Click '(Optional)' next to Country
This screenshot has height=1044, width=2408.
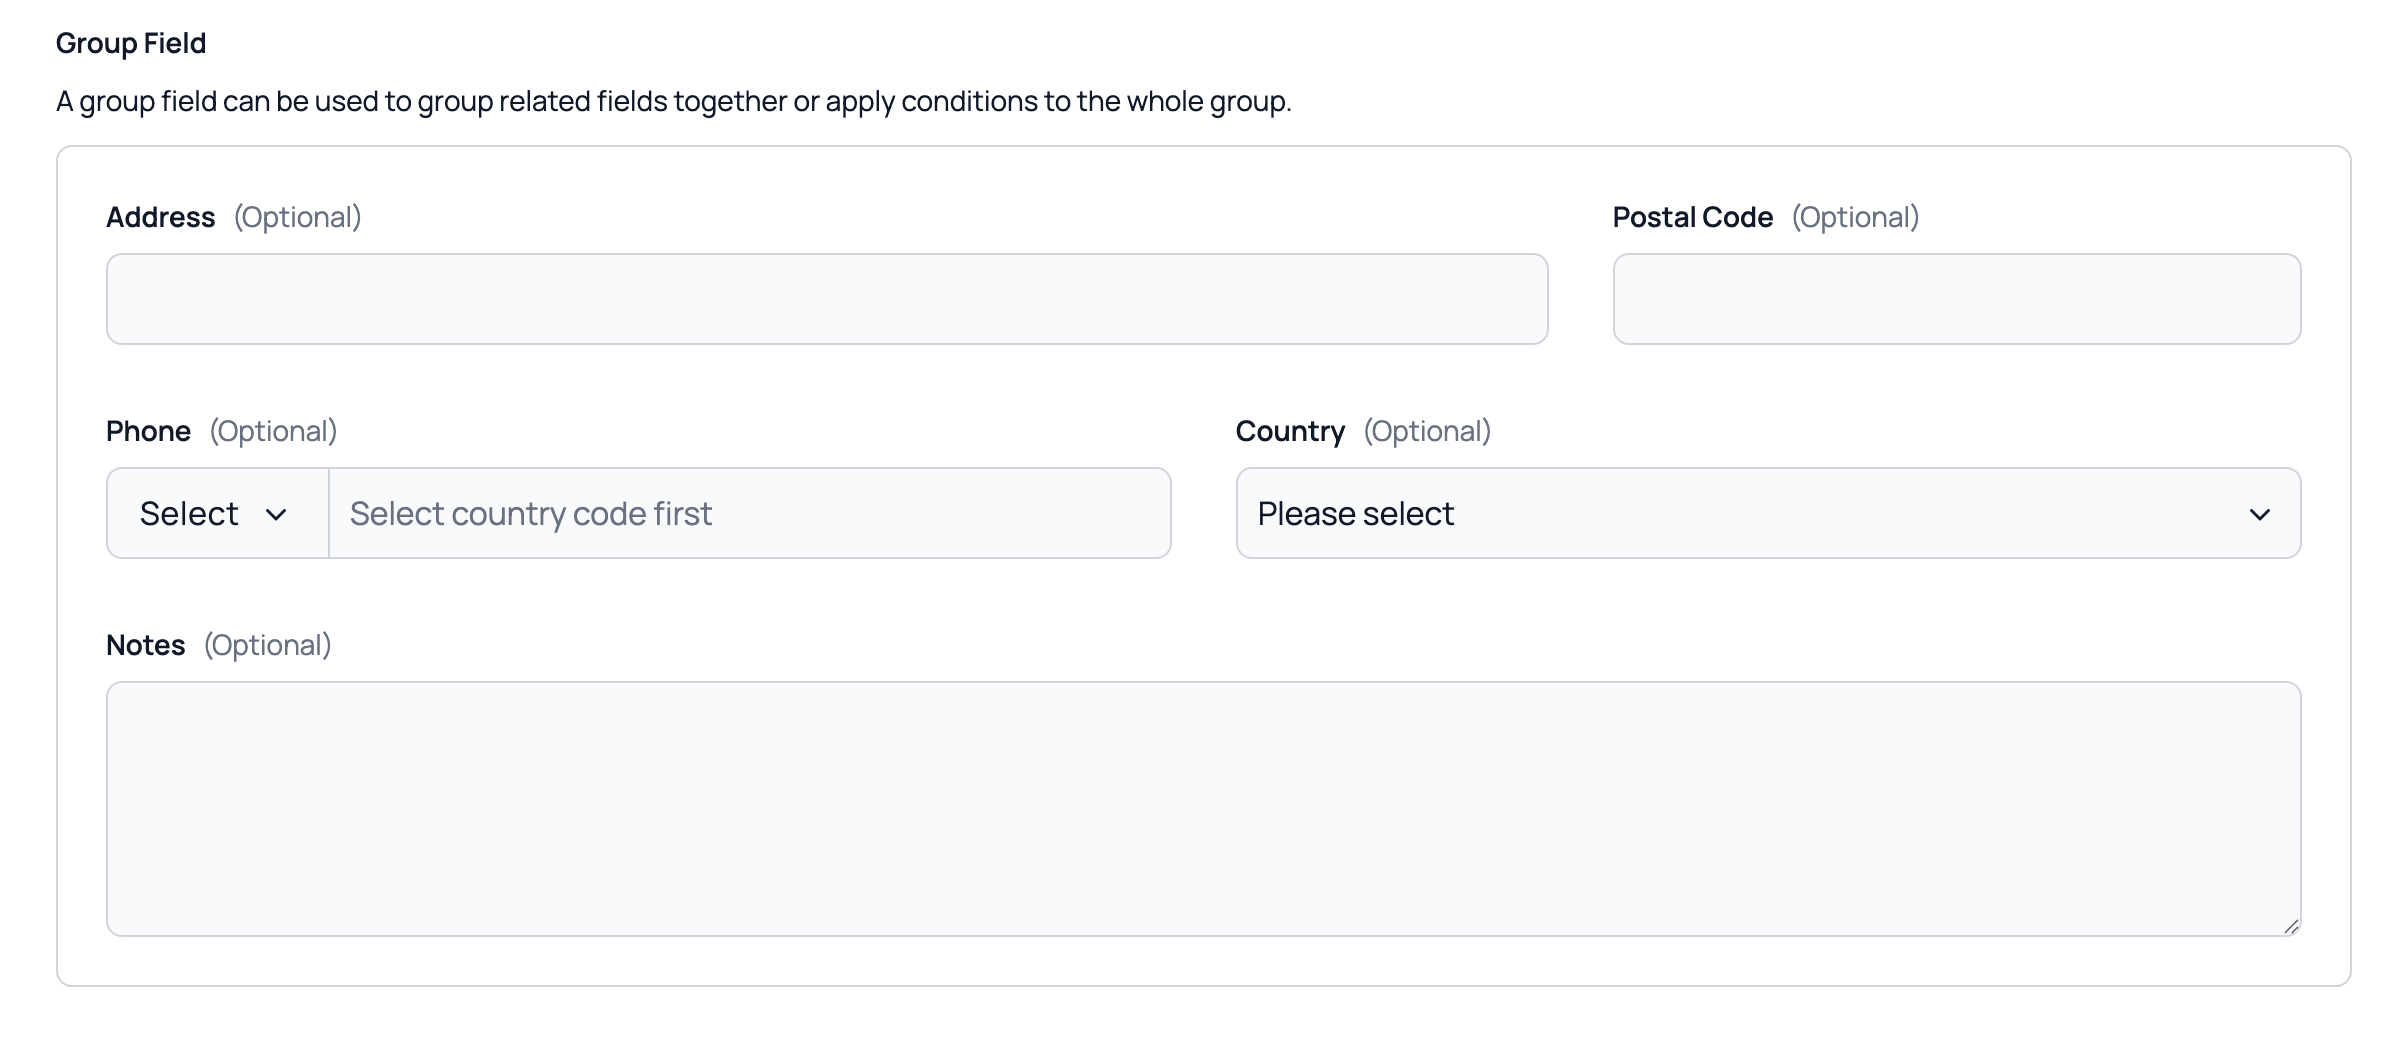(1428, 431)
